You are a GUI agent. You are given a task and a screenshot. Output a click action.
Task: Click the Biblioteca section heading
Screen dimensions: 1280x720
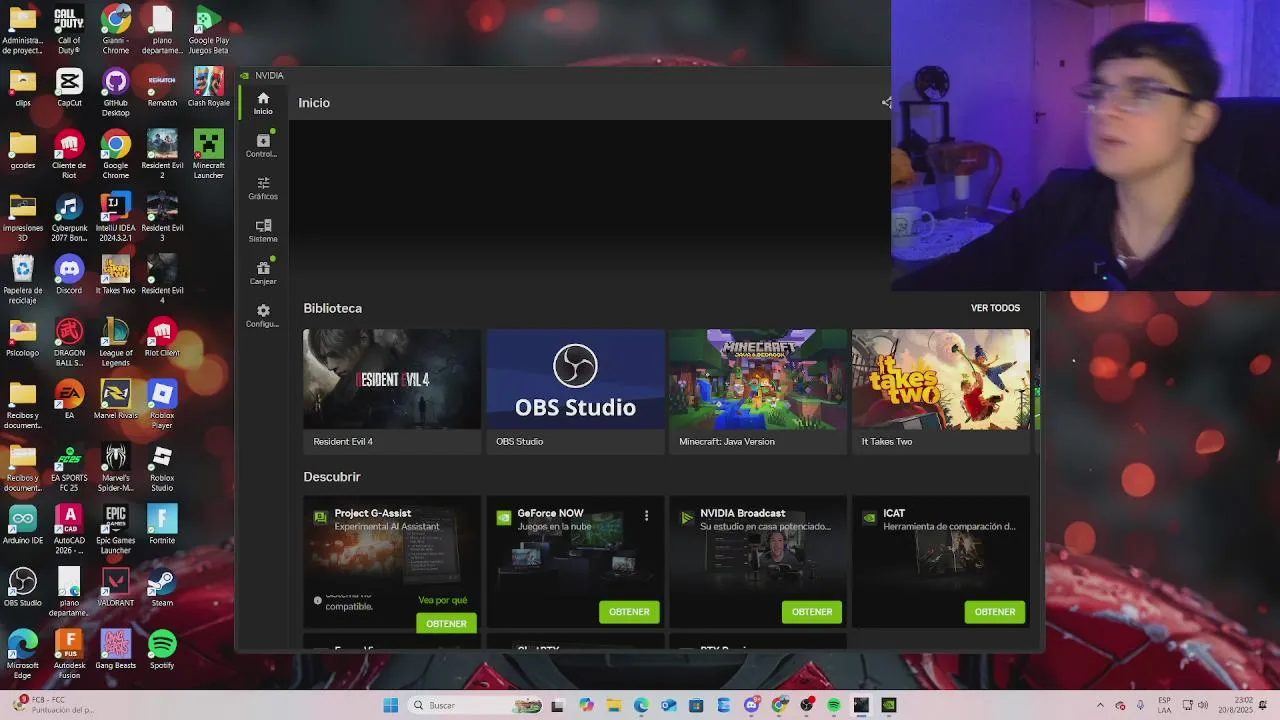[x=333, y=308]
